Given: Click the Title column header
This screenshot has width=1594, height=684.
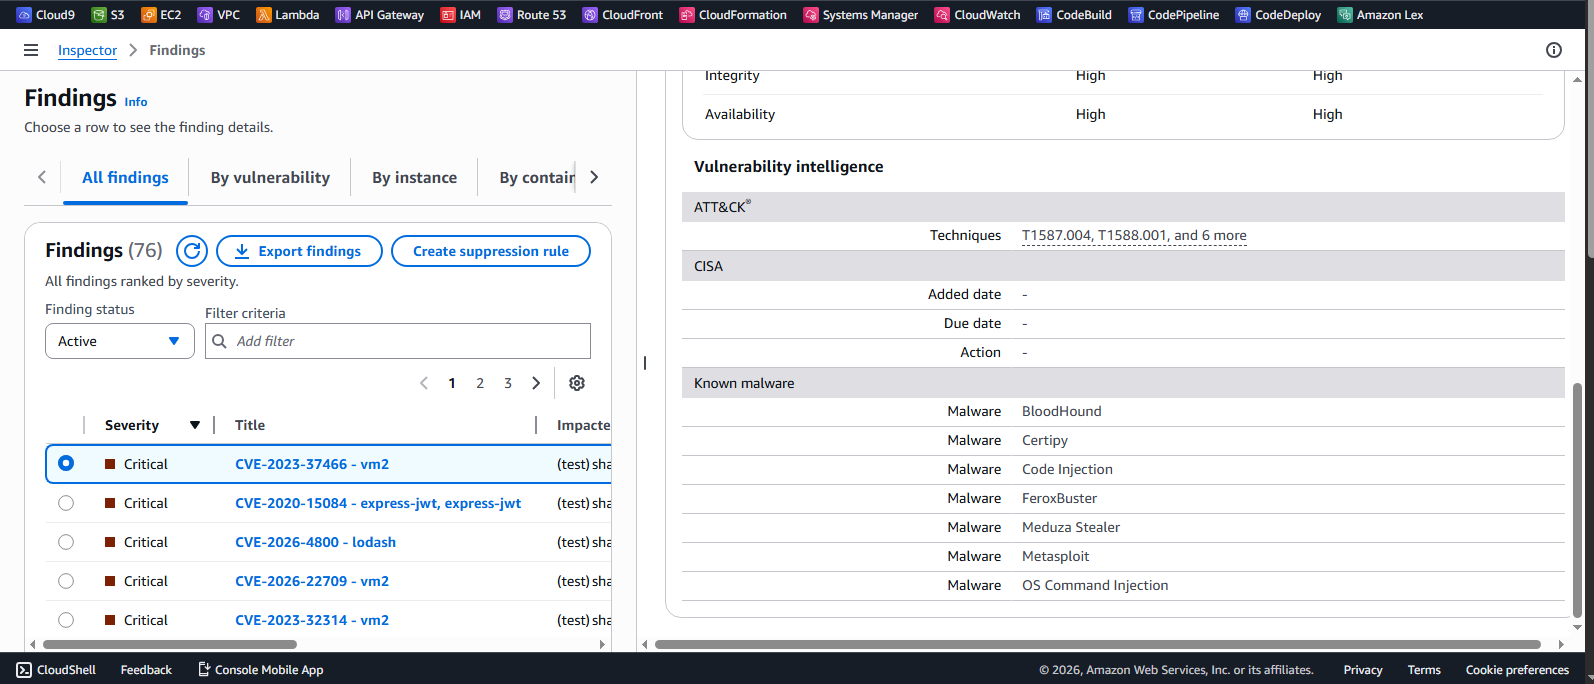Looking at the screenshot, I should point(250,425).
